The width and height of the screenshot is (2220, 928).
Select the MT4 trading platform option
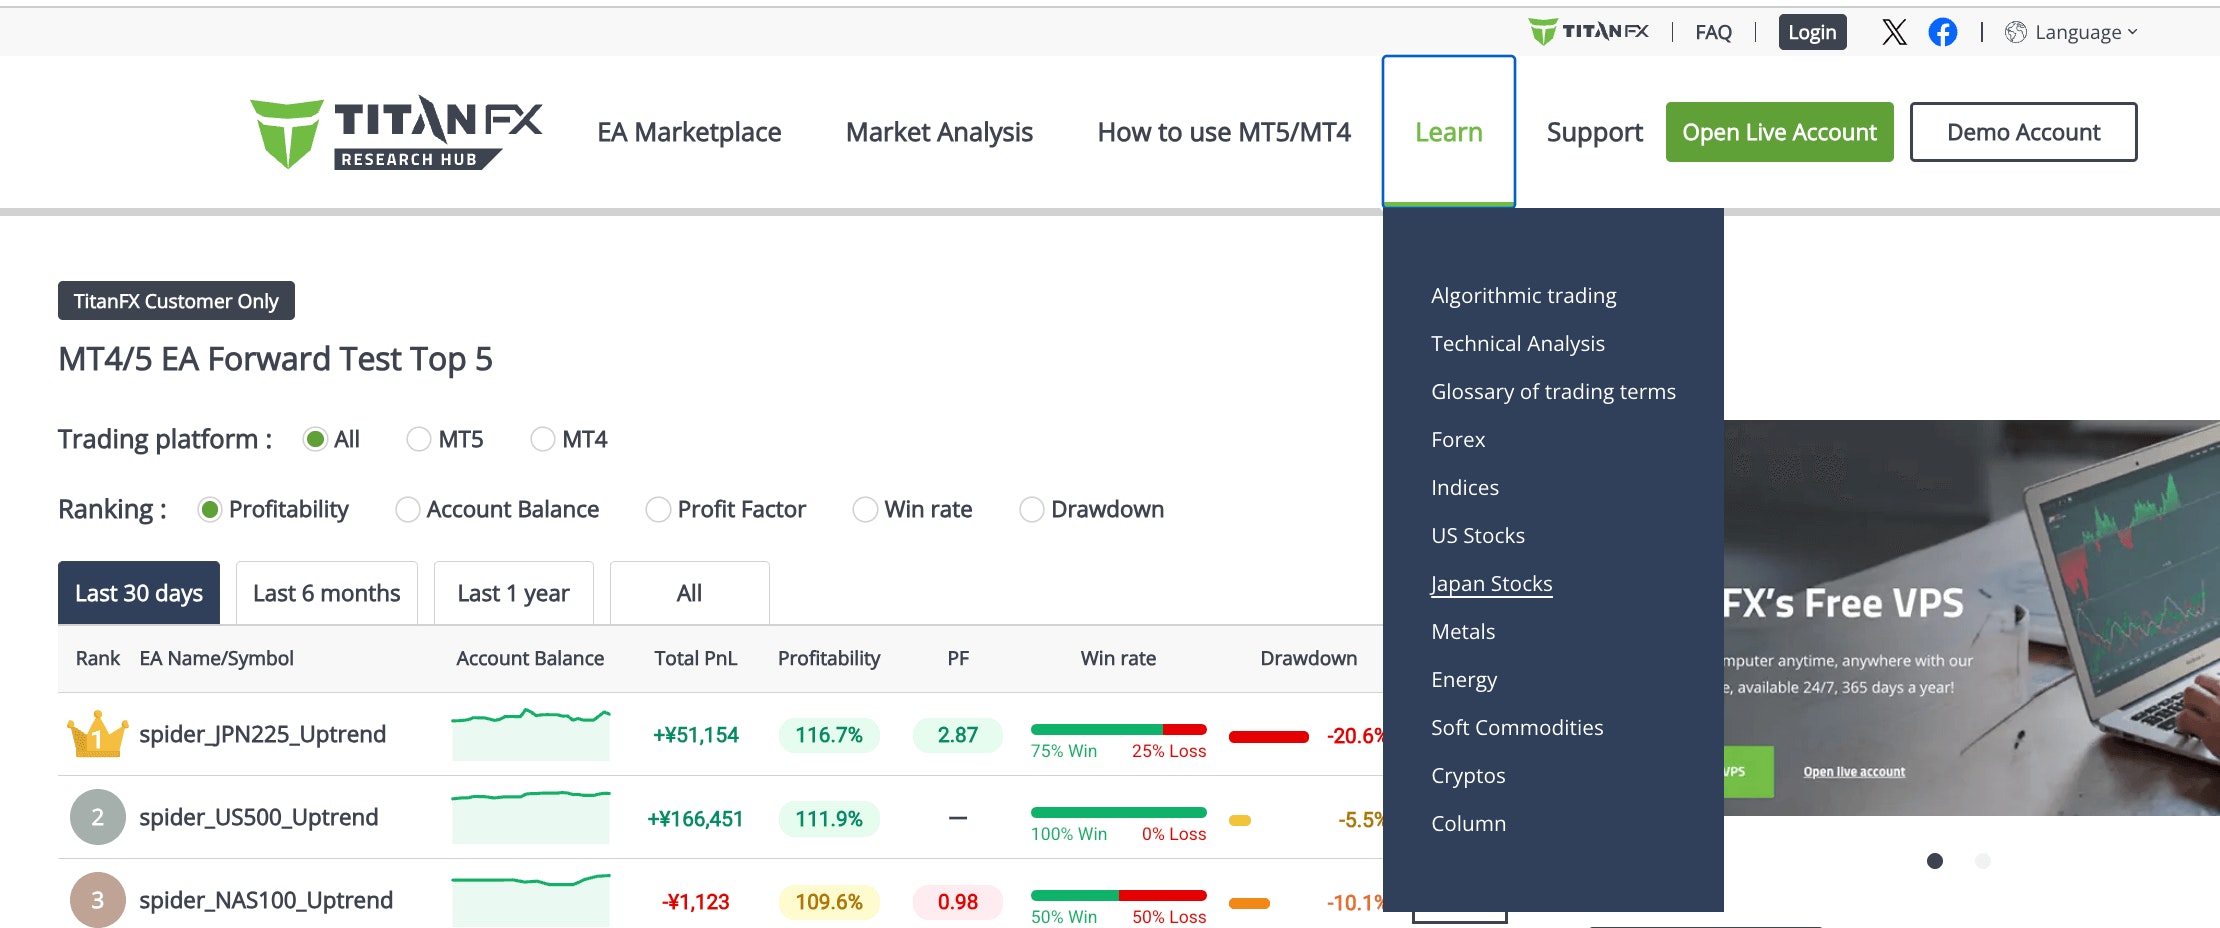(543, 439)
